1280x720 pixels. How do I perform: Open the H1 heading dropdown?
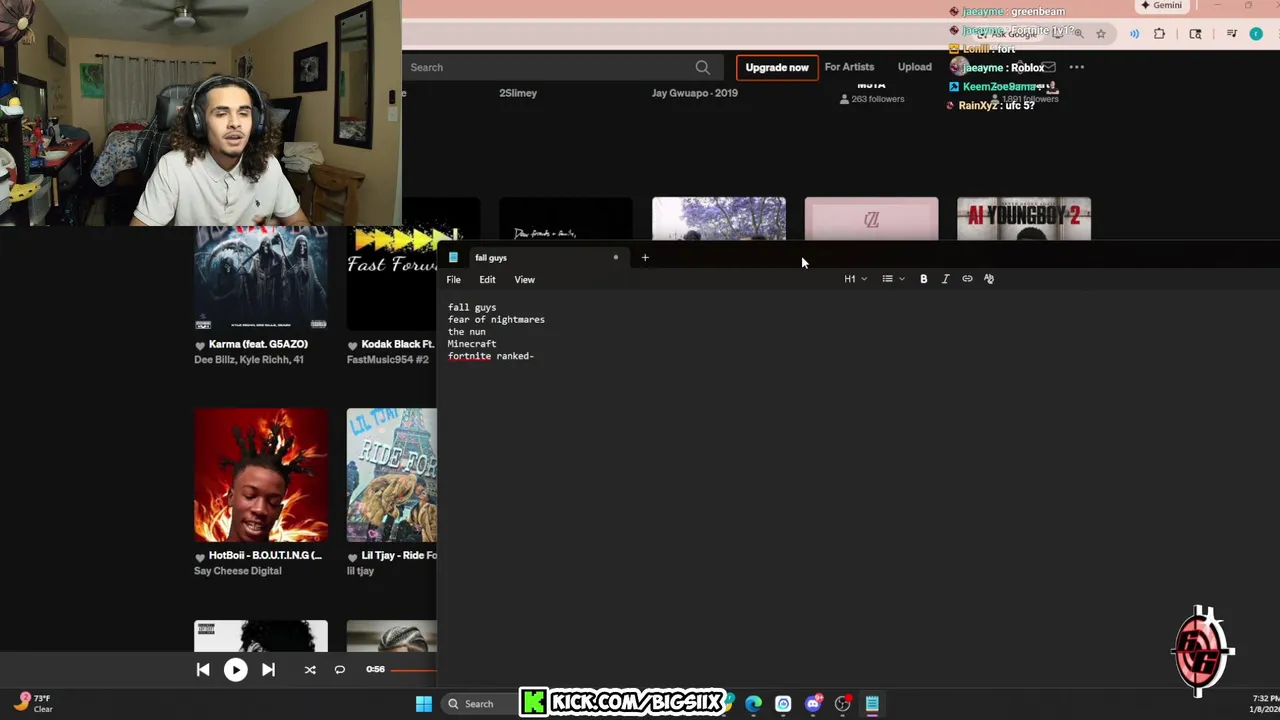point(855,279)
